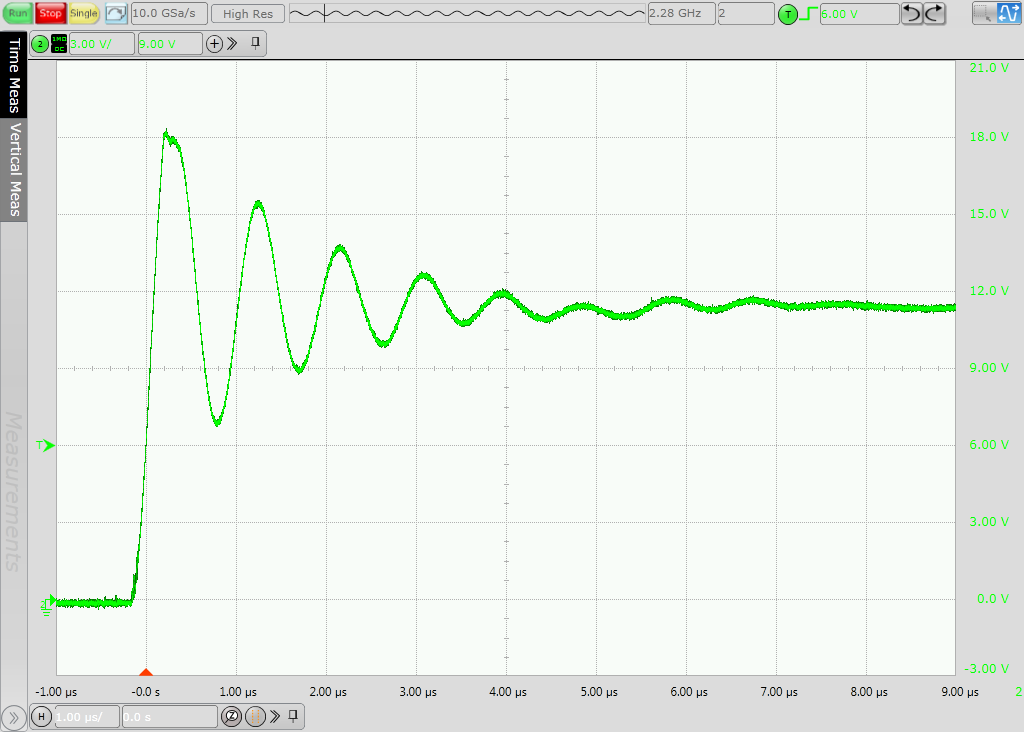
Task: Click the trigger level T marker arrow
Action: click(45, 445)
